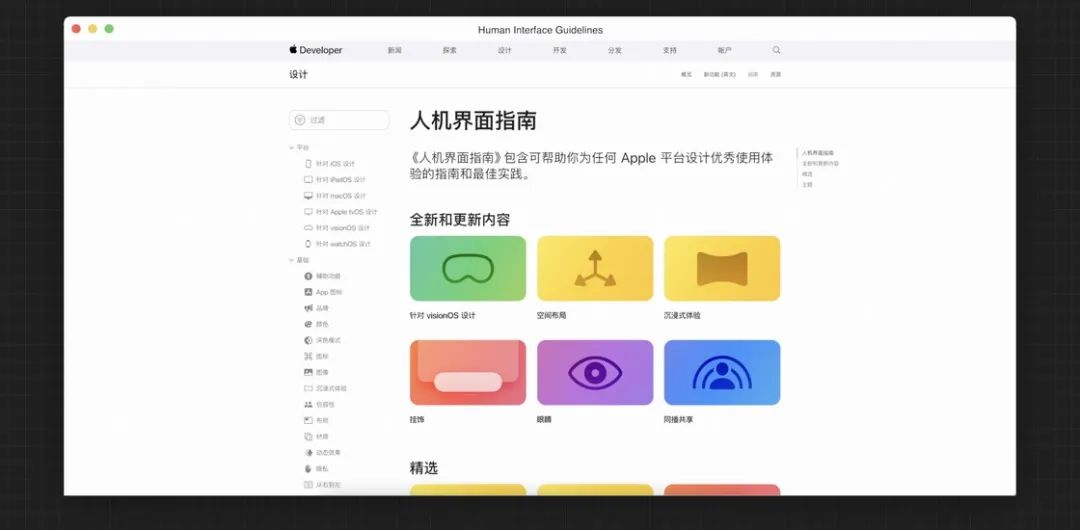Click the 人机界面指南 page title
This screenshot has width=1080, height=530.
[473, 121]
